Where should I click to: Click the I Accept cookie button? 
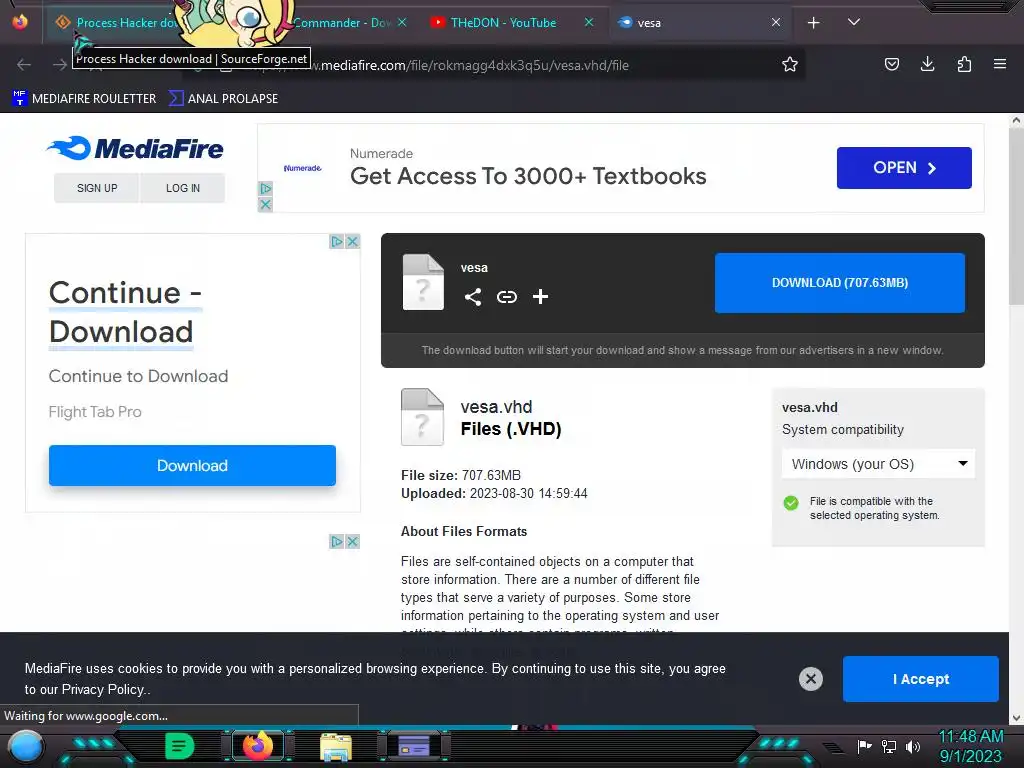pyautogui.click(x=921, y=679)
